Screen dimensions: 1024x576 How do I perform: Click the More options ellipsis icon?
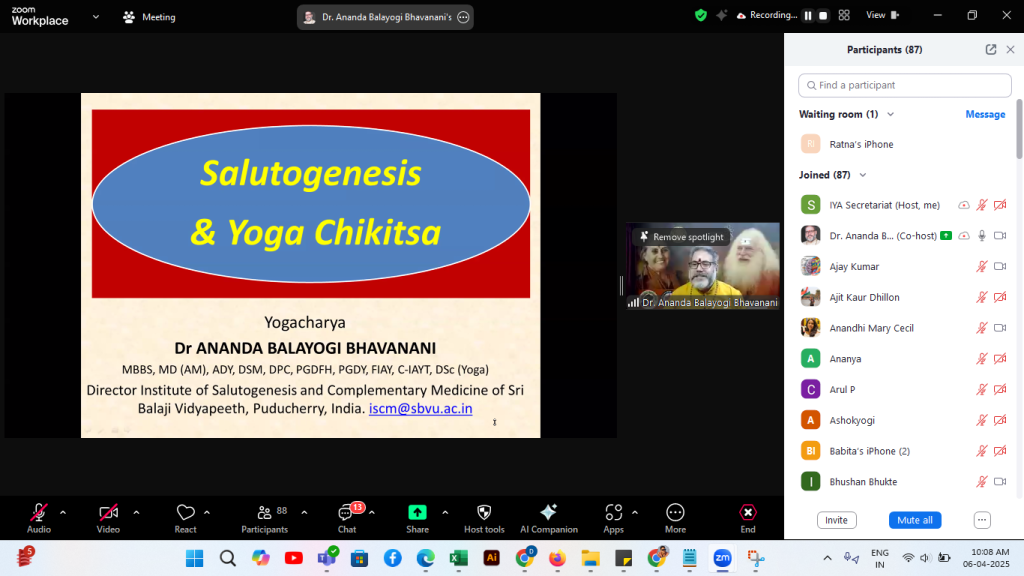(675, 513)
